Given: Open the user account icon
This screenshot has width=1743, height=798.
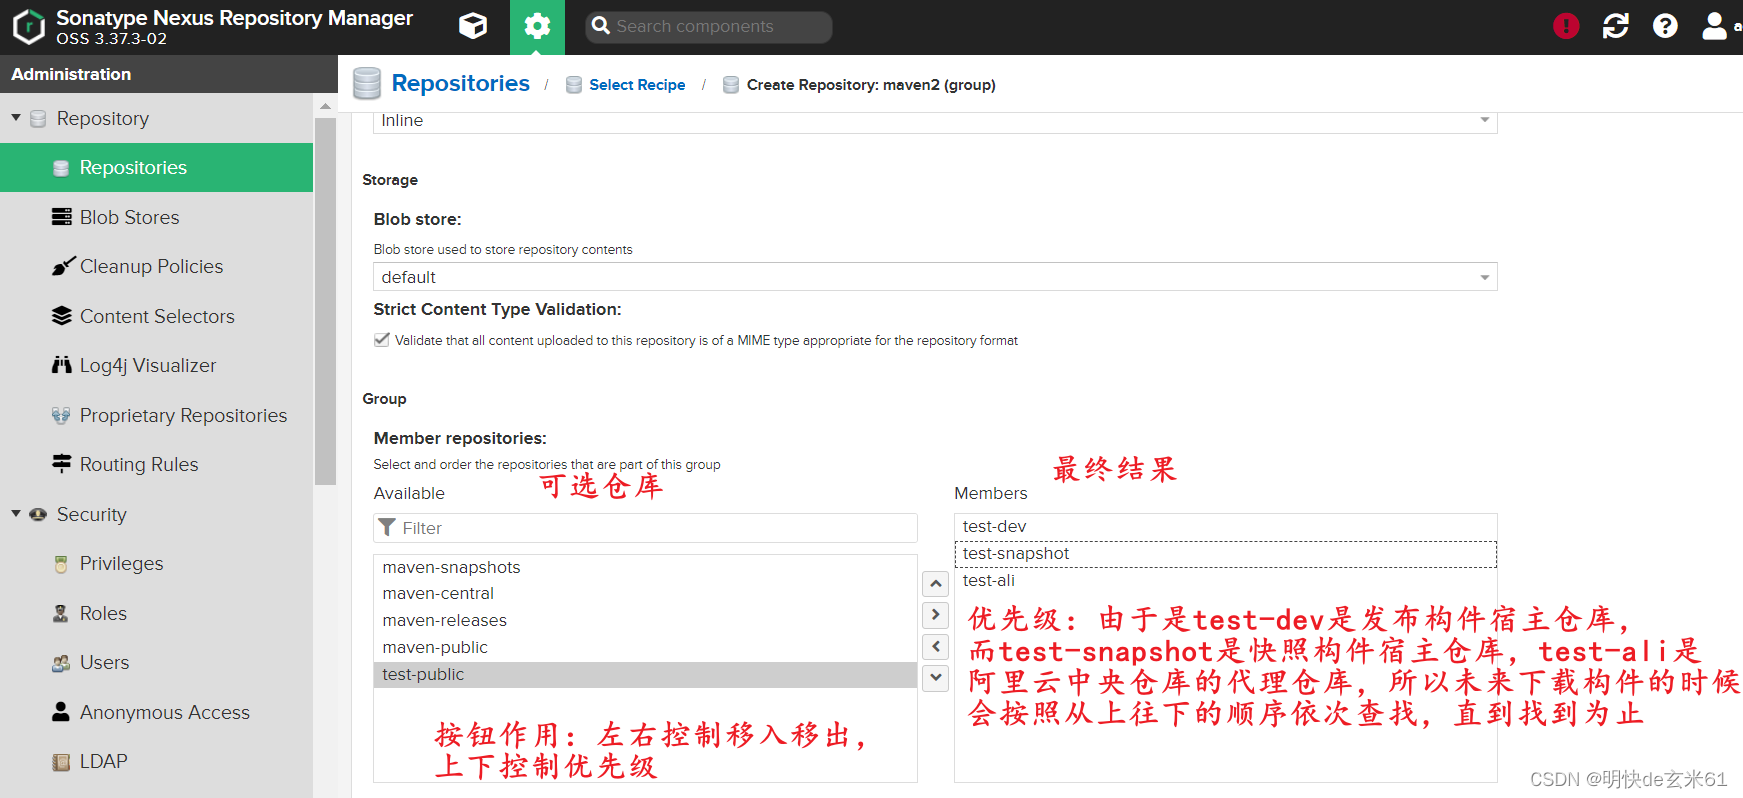Looking at the screenshot, I should point(1714,26).
